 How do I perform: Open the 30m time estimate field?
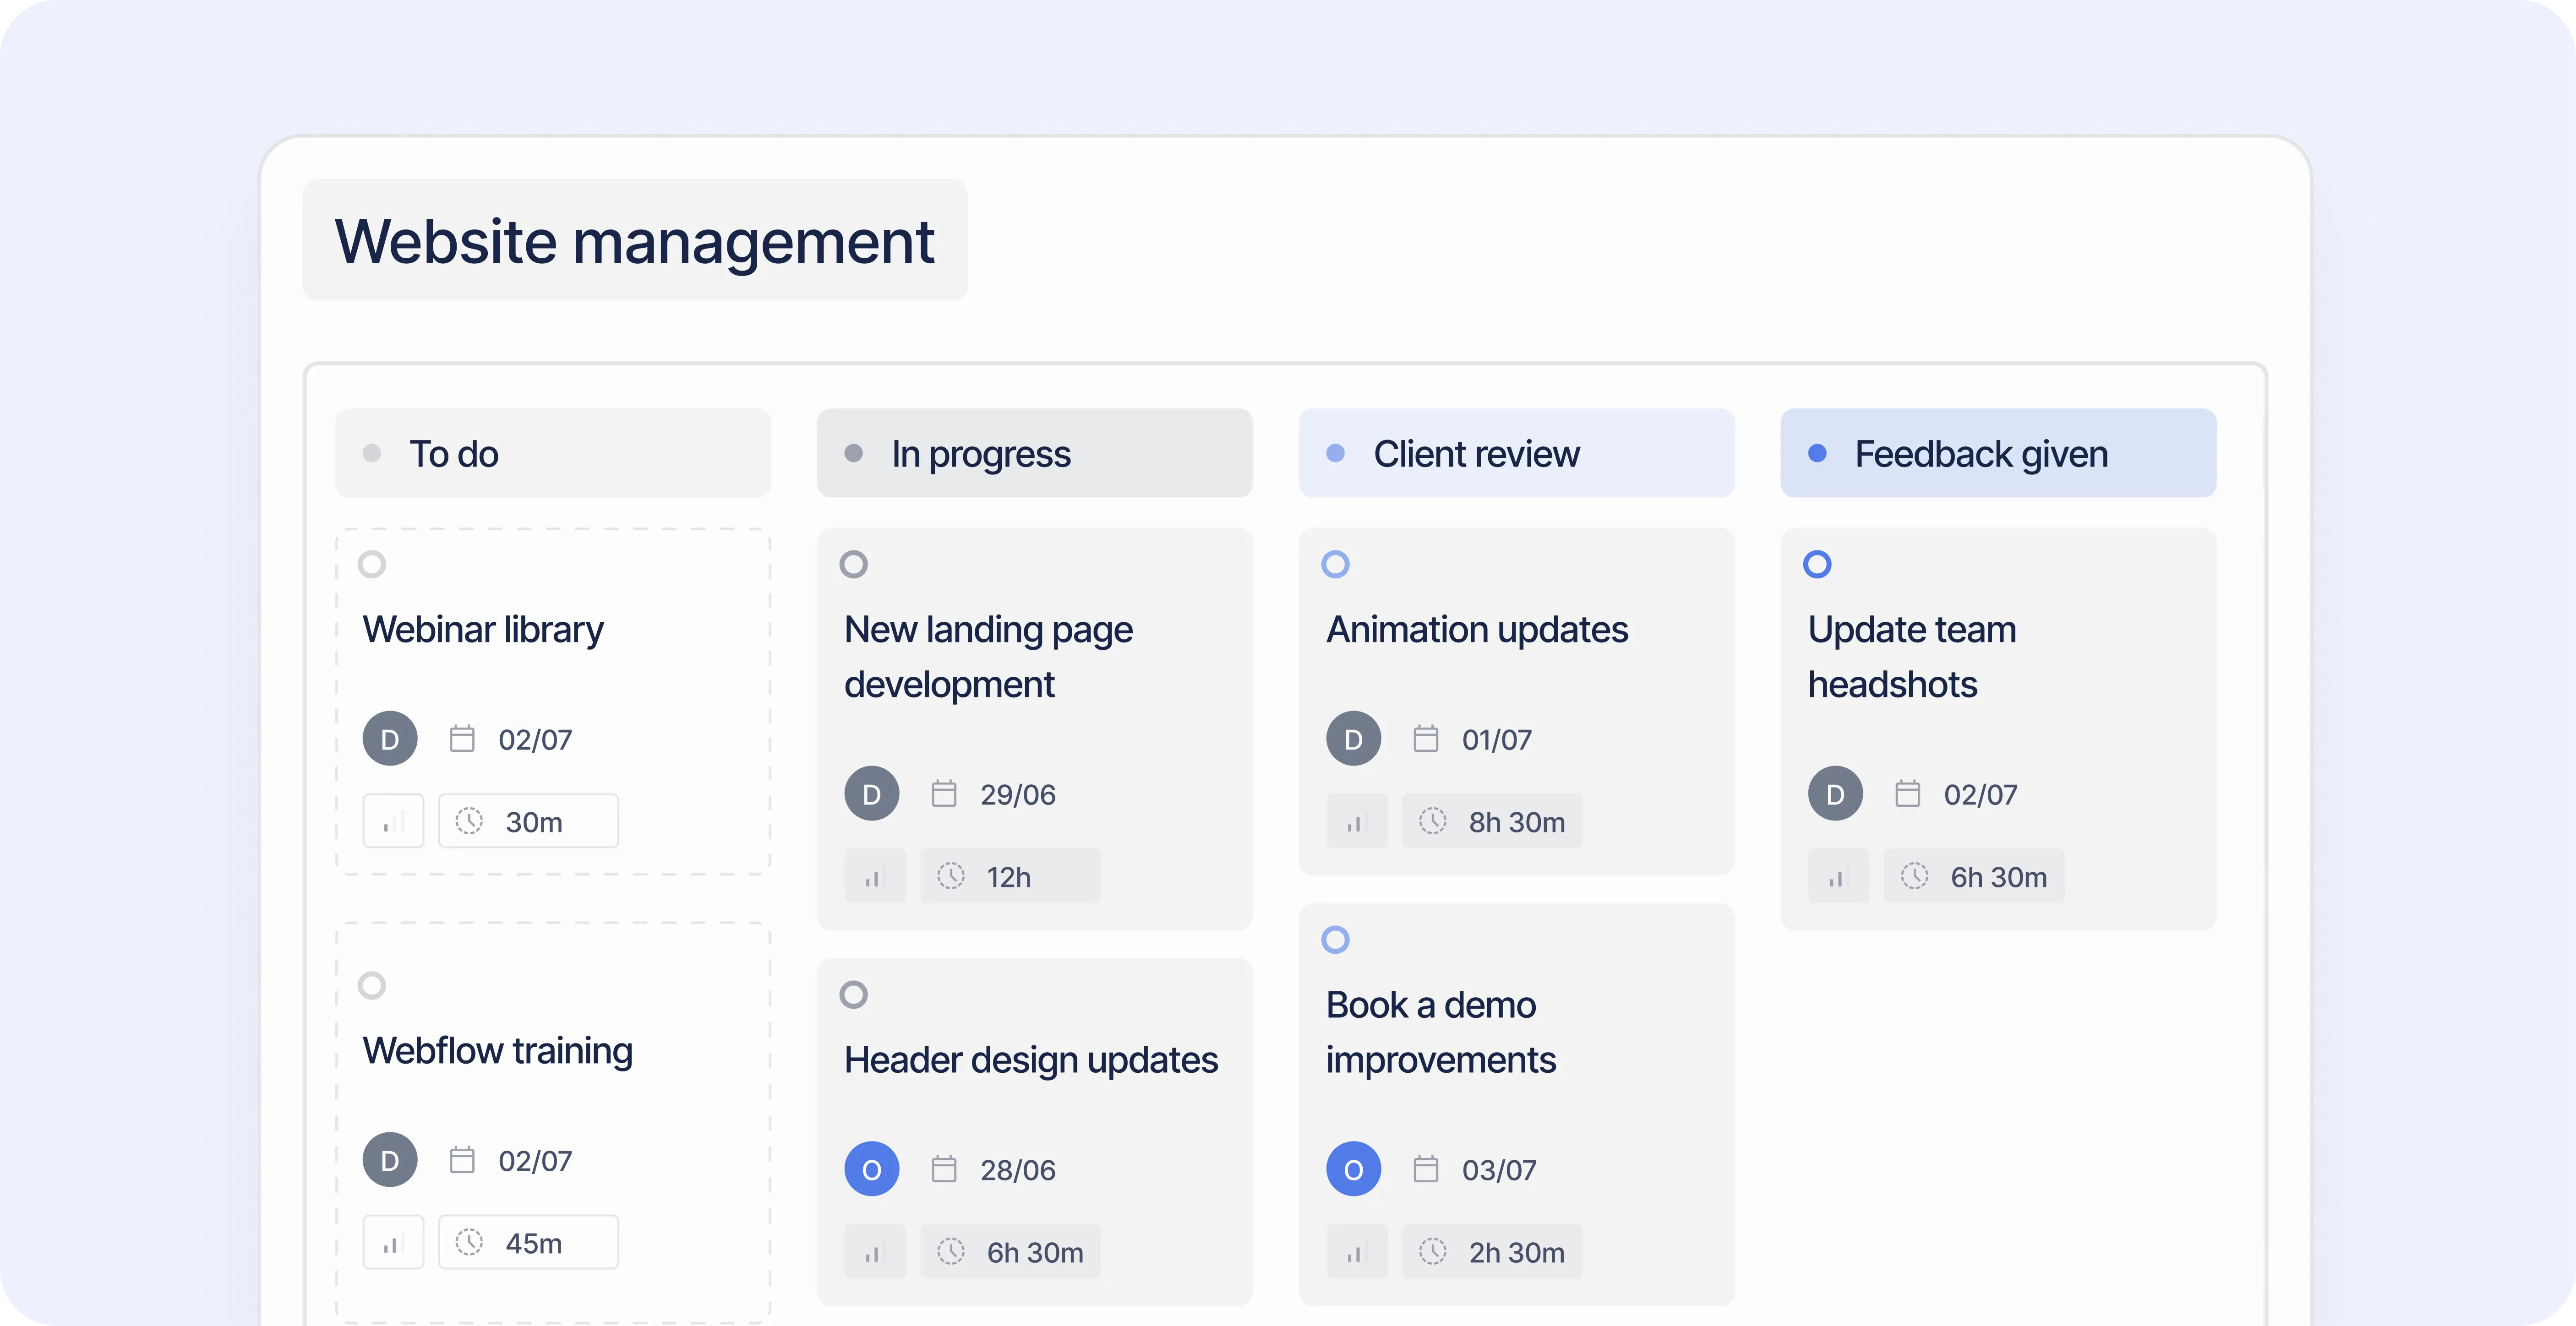[x=528, y=822]
